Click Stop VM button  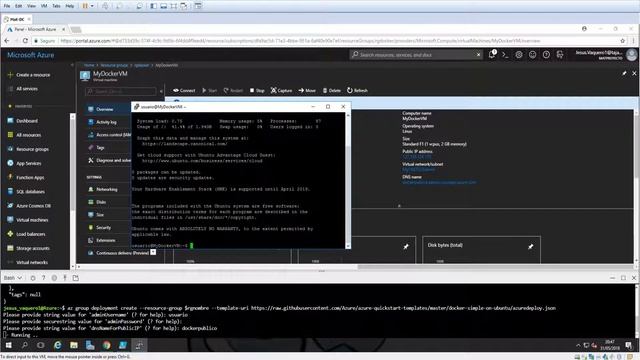click(x=257, y=90)
